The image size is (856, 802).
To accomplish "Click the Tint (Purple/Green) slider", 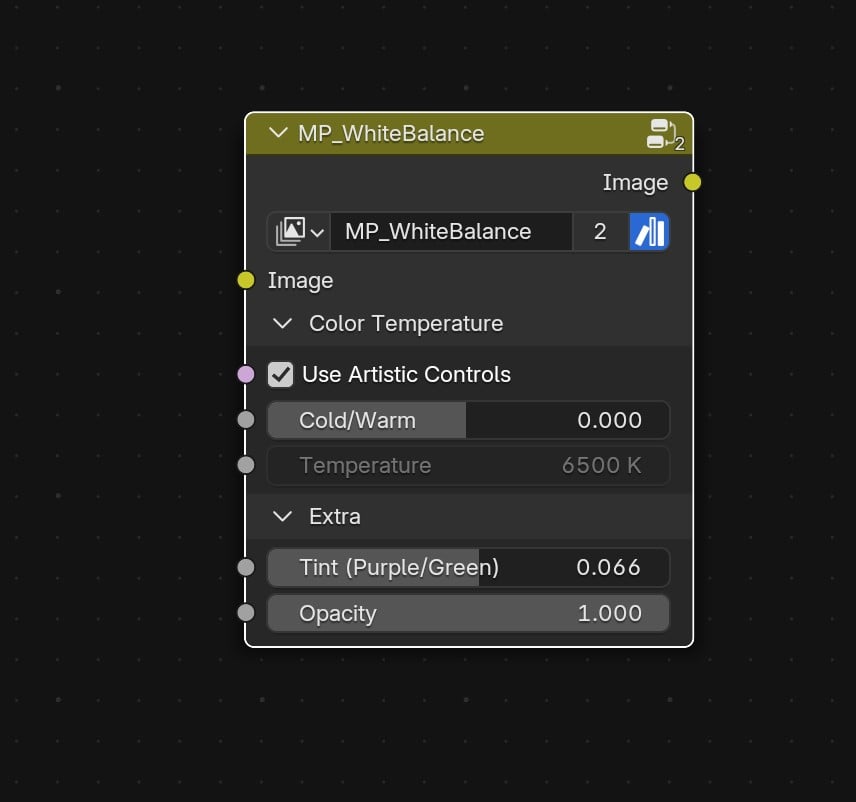I will tap(468, 568).
